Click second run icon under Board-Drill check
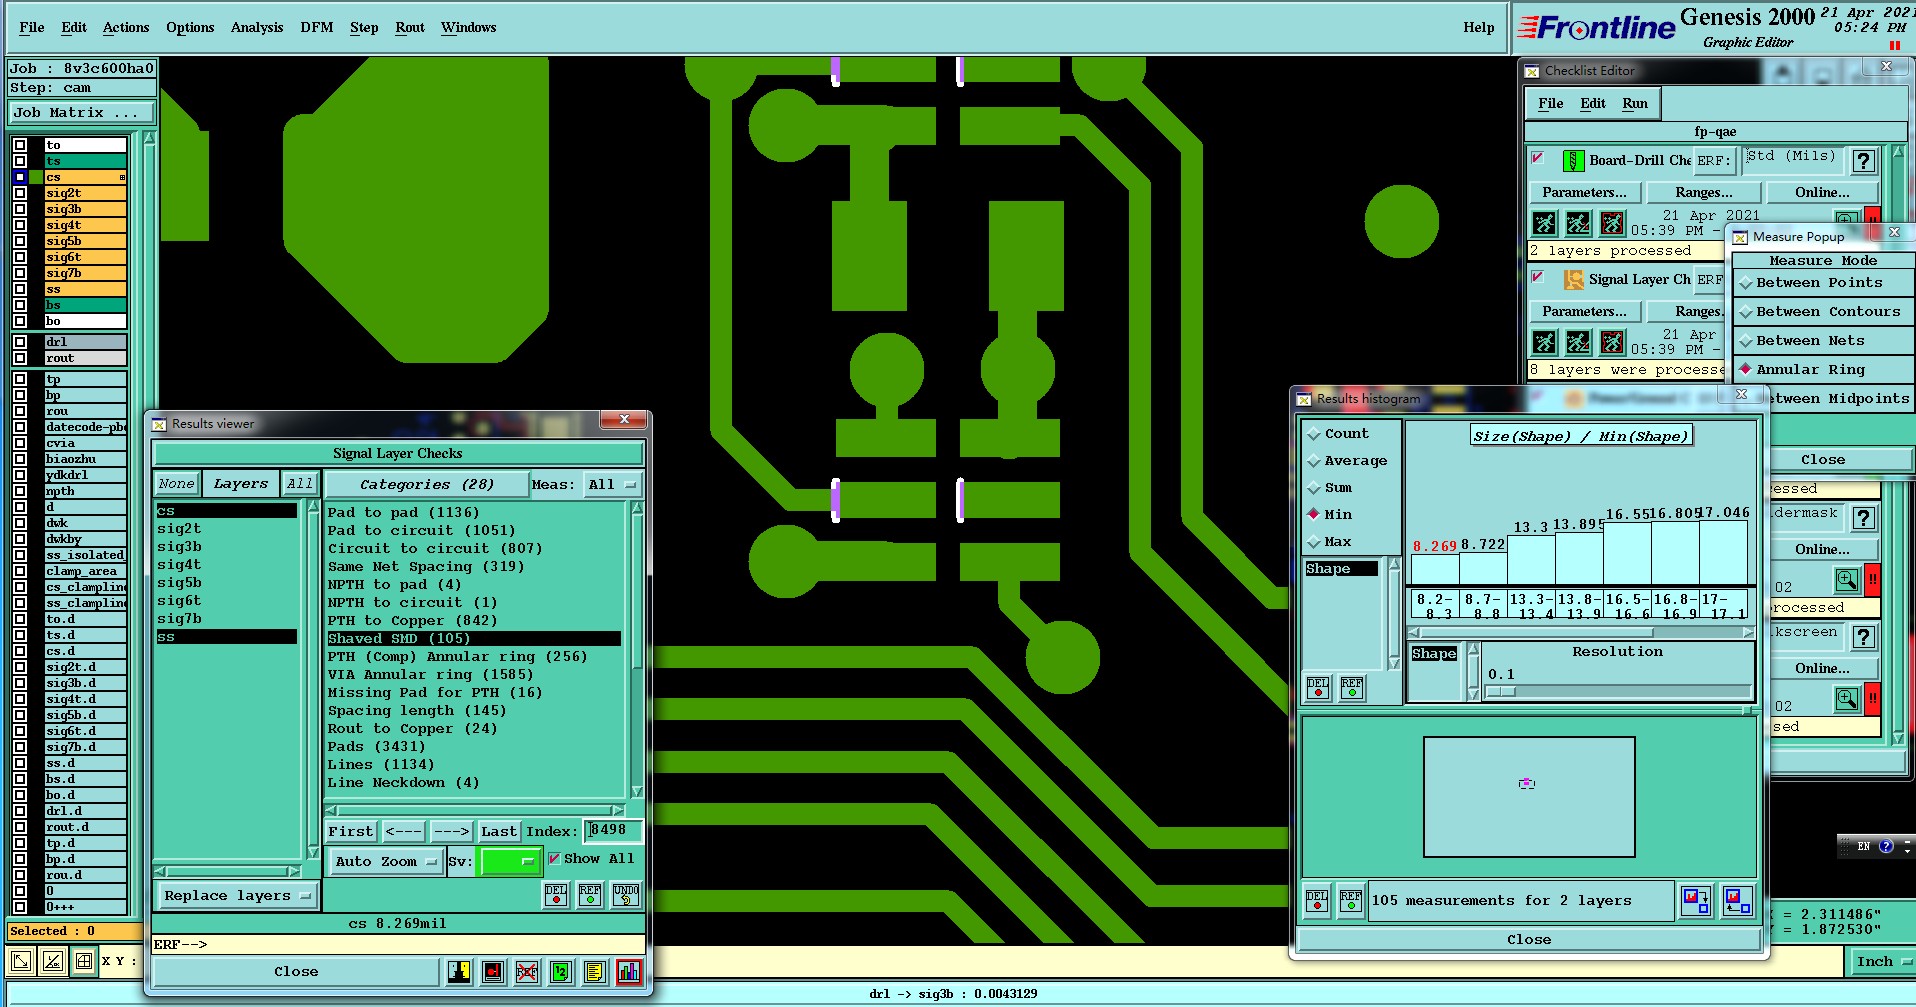The height and width of the screenshot is (1007, 1916). pyautogui.click(x=1579, y=223)
